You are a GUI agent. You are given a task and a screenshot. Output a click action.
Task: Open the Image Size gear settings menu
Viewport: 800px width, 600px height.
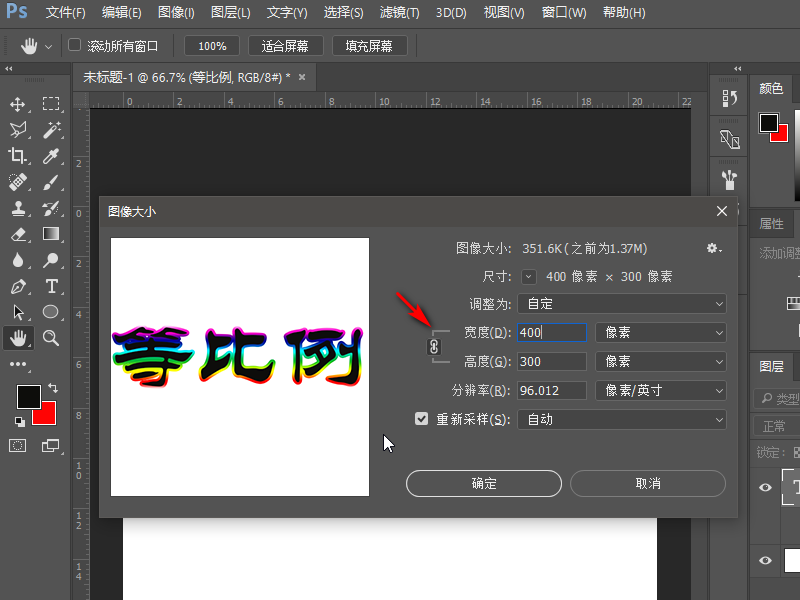point(714,248)
